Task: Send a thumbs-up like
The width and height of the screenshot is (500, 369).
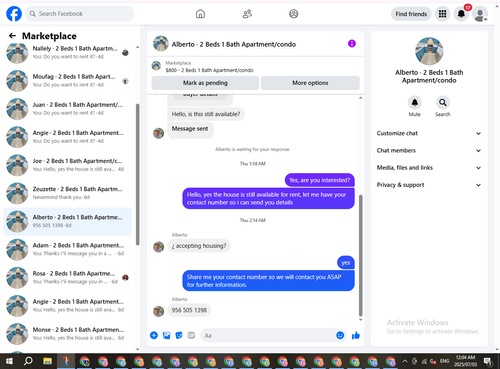Action: (356, 335)
